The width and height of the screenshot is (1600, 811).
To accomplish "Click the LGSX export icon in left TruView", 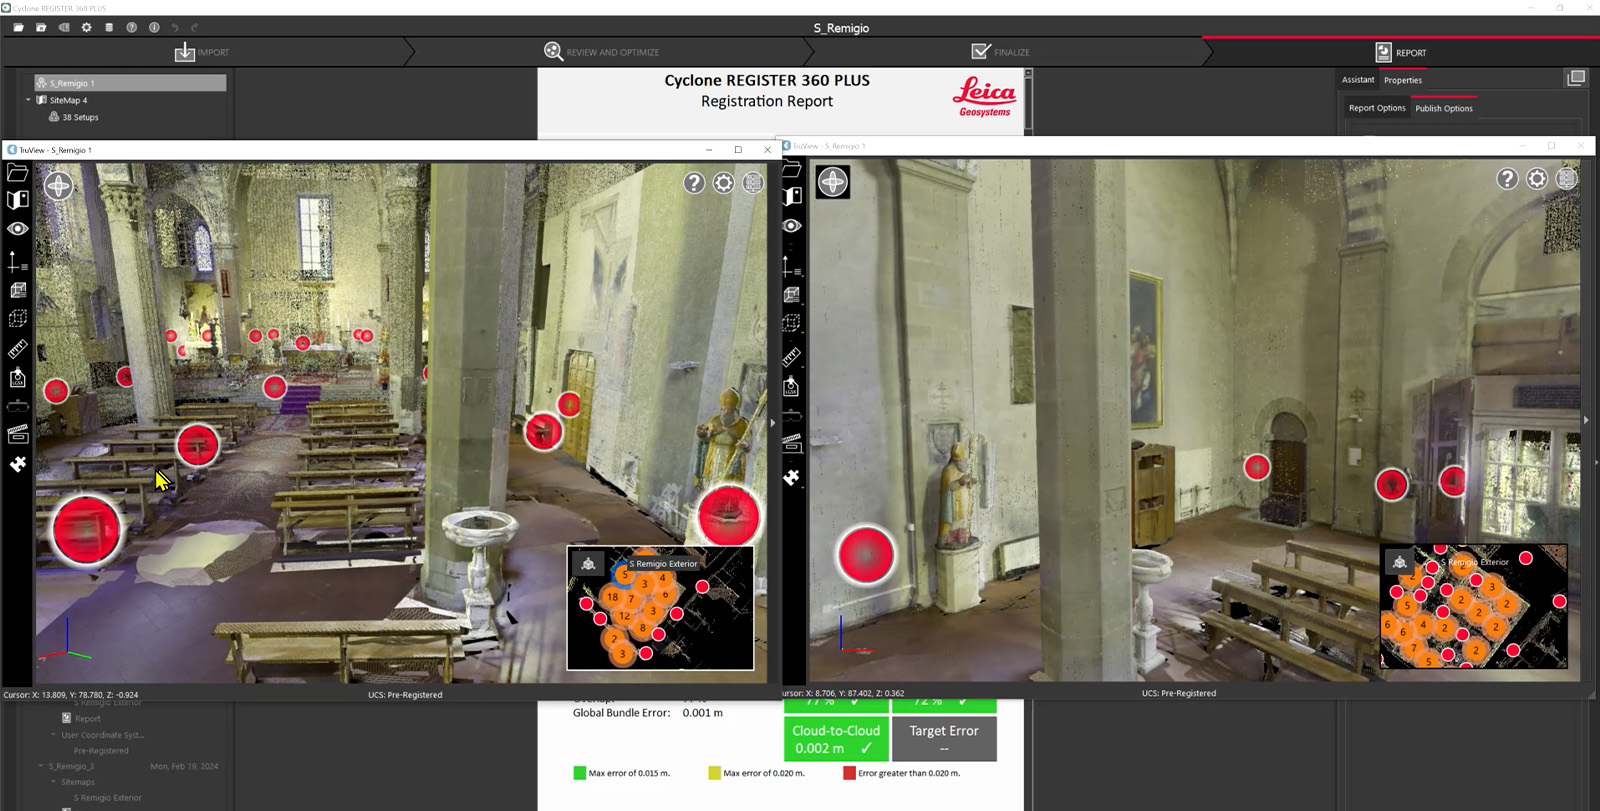I will [x=17, y=378].
